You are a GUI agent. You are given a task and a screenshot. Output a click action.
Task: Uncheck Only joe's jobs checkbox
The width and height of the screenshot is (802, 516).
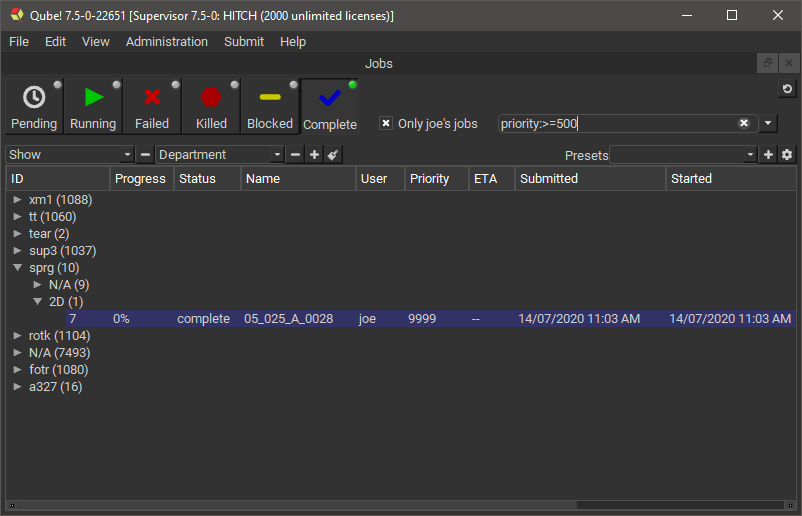pyautogui.click(x=386, y=124)
